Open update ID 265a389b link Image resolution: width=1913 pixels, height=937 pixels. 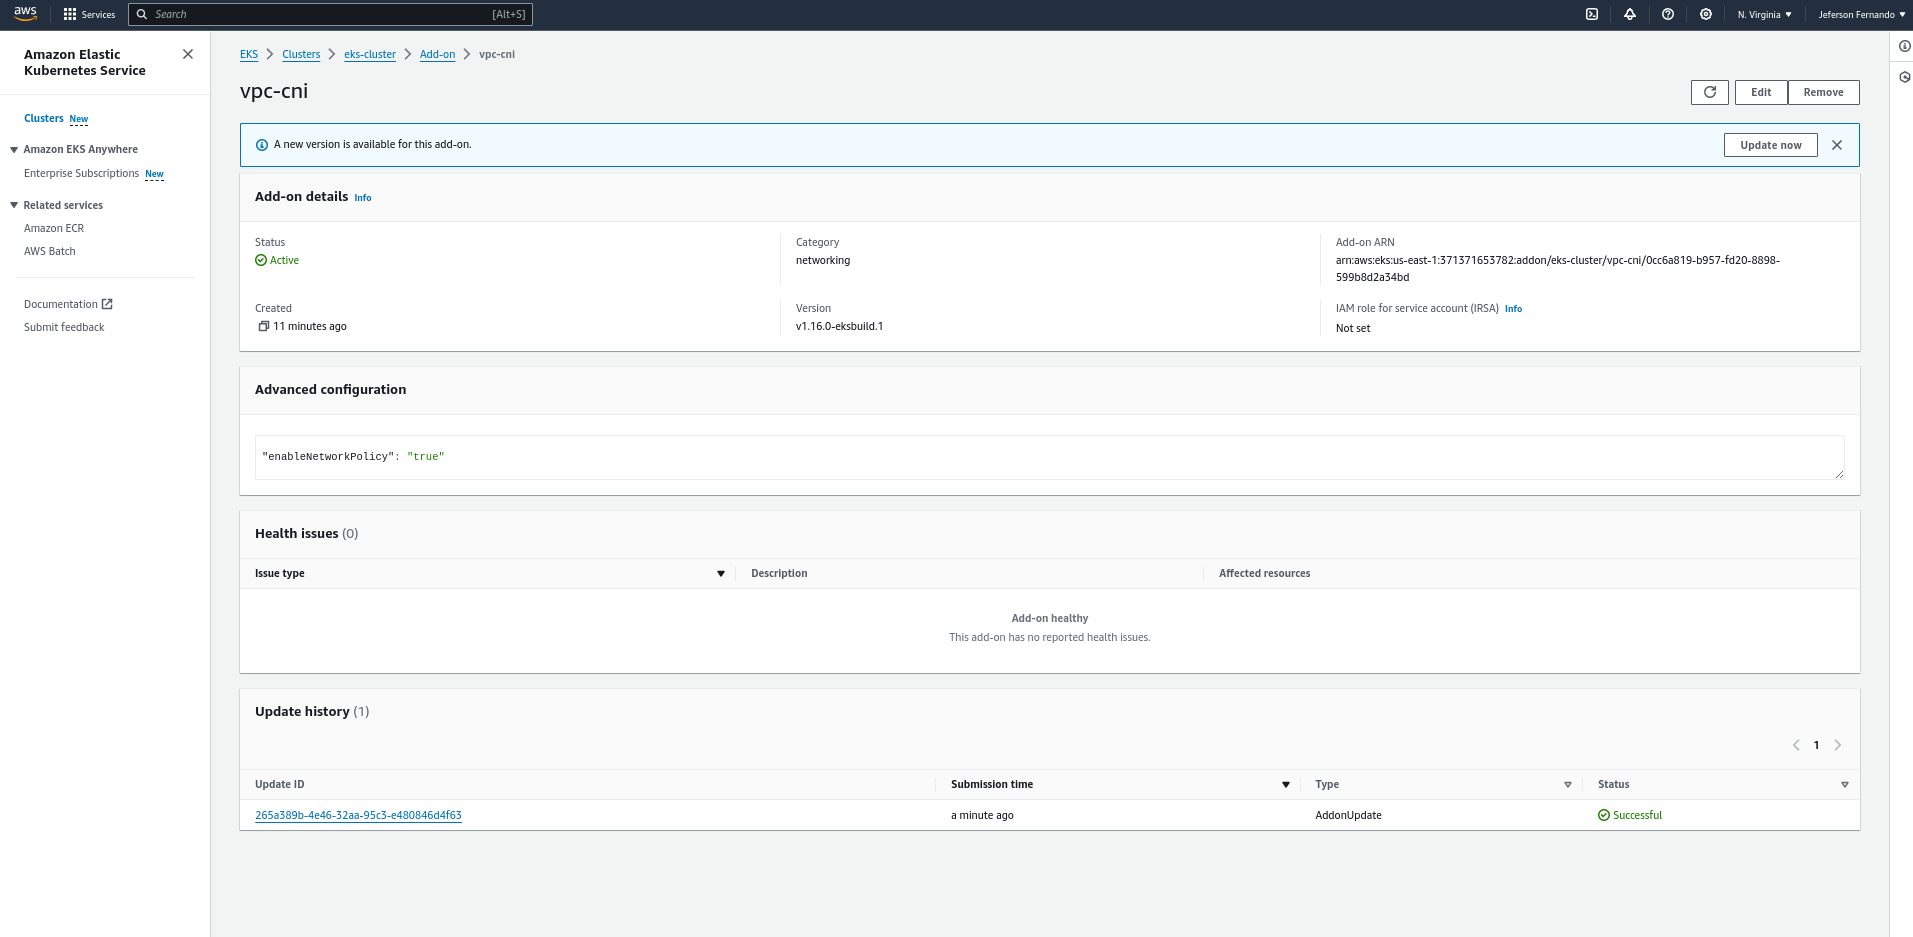coord(358,815)
